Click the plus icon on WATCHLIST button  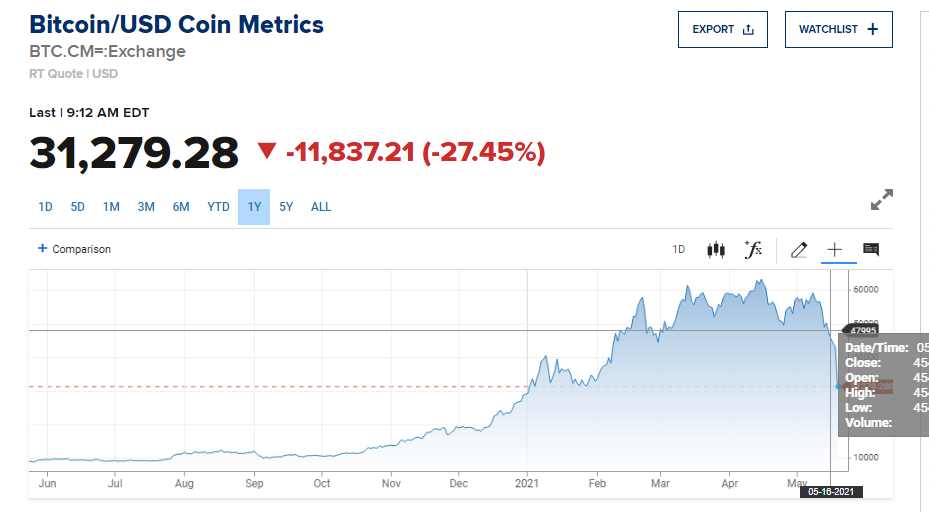pyautogui.click(x=873, y=30)
